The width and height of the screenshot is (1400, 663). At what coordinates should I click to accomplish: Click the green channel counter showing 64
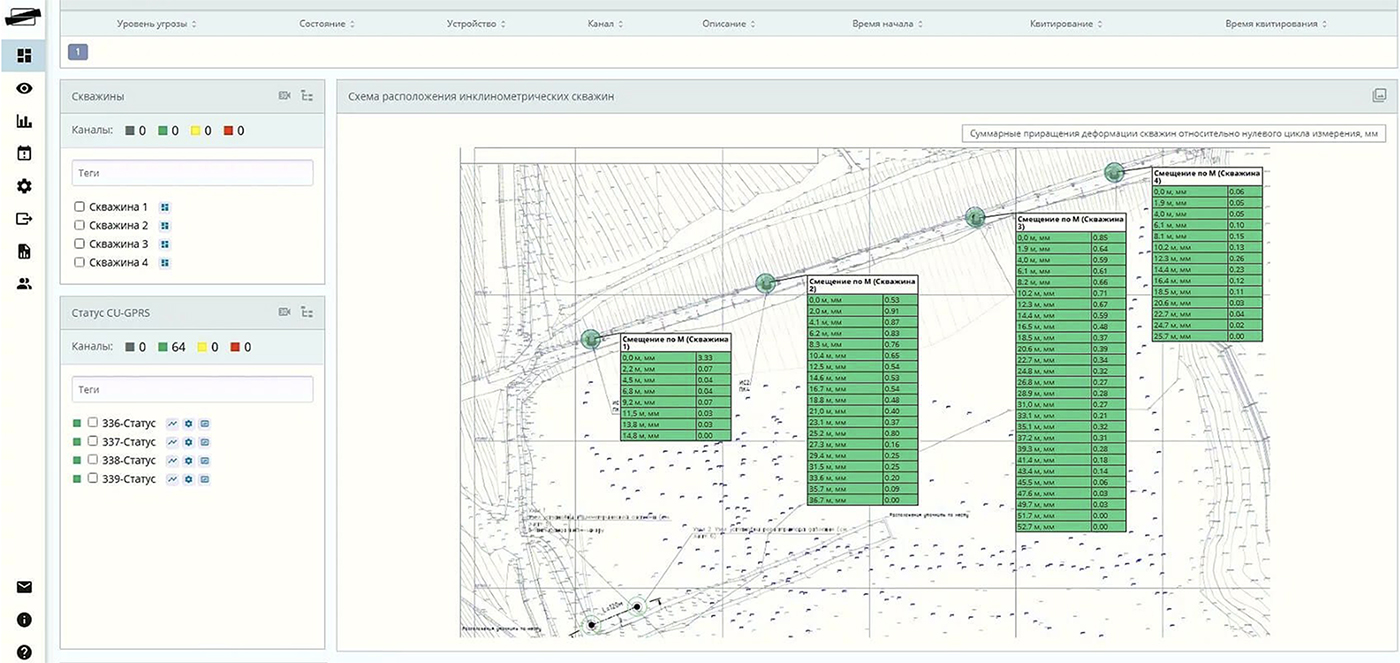click(172, 347)
